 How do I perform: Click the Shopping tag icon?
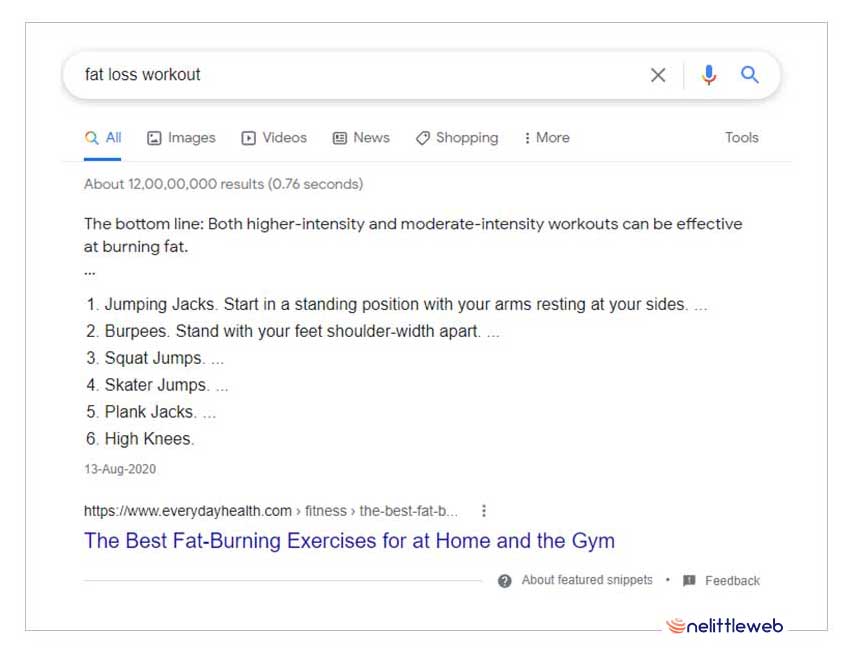(423, 138)
